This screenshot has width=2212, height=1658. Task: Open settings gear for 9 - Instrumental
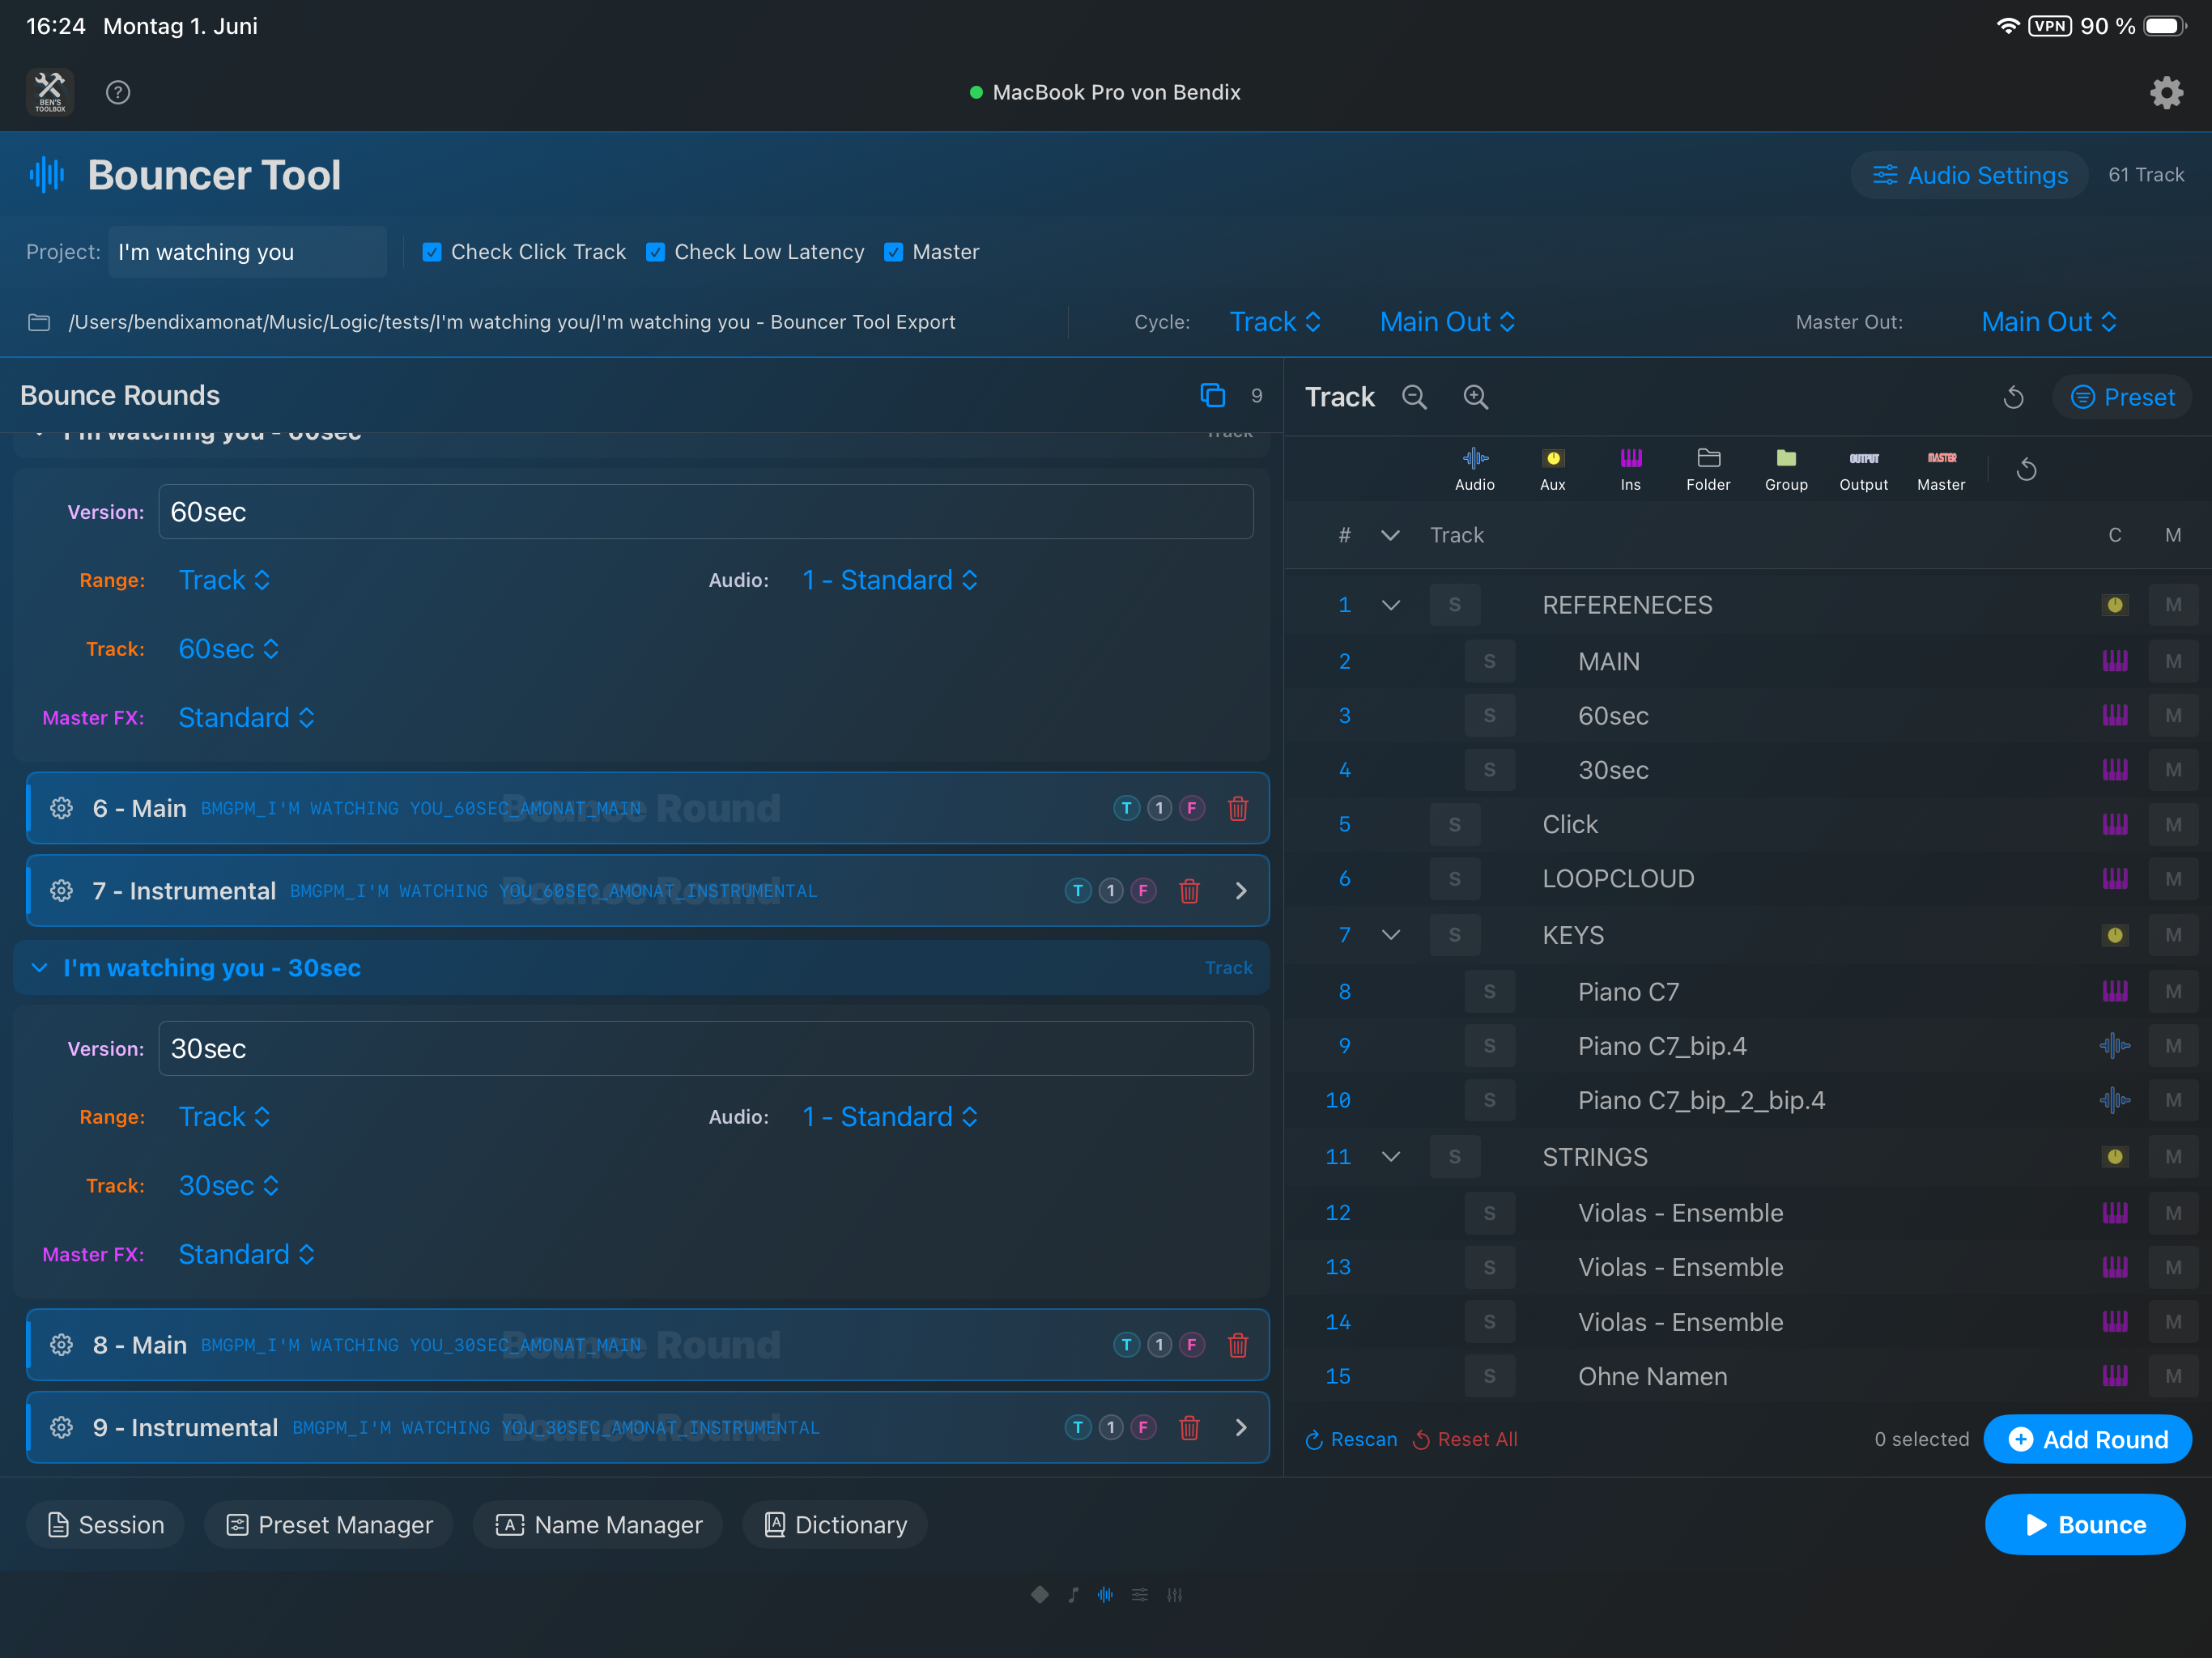click(x=62, y=1427)
